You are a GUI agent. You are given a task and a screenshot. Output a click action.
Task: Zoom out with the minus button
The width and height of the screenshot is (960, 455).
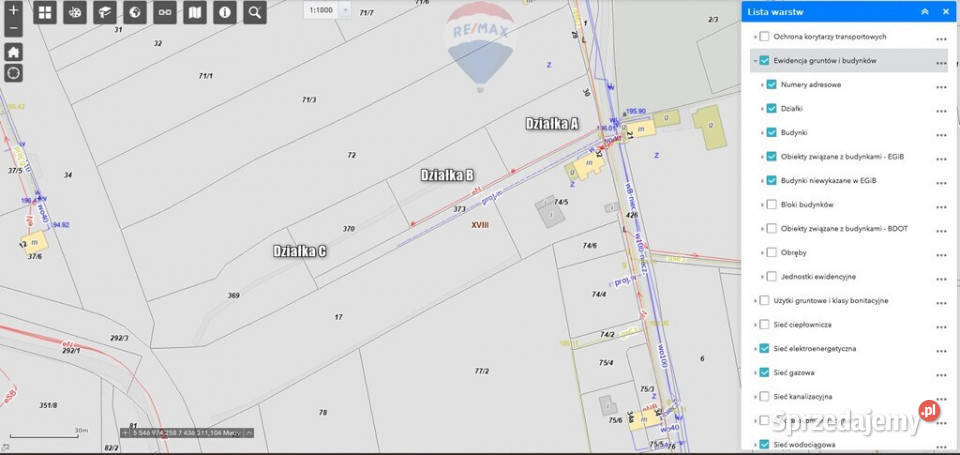point(13,29)
